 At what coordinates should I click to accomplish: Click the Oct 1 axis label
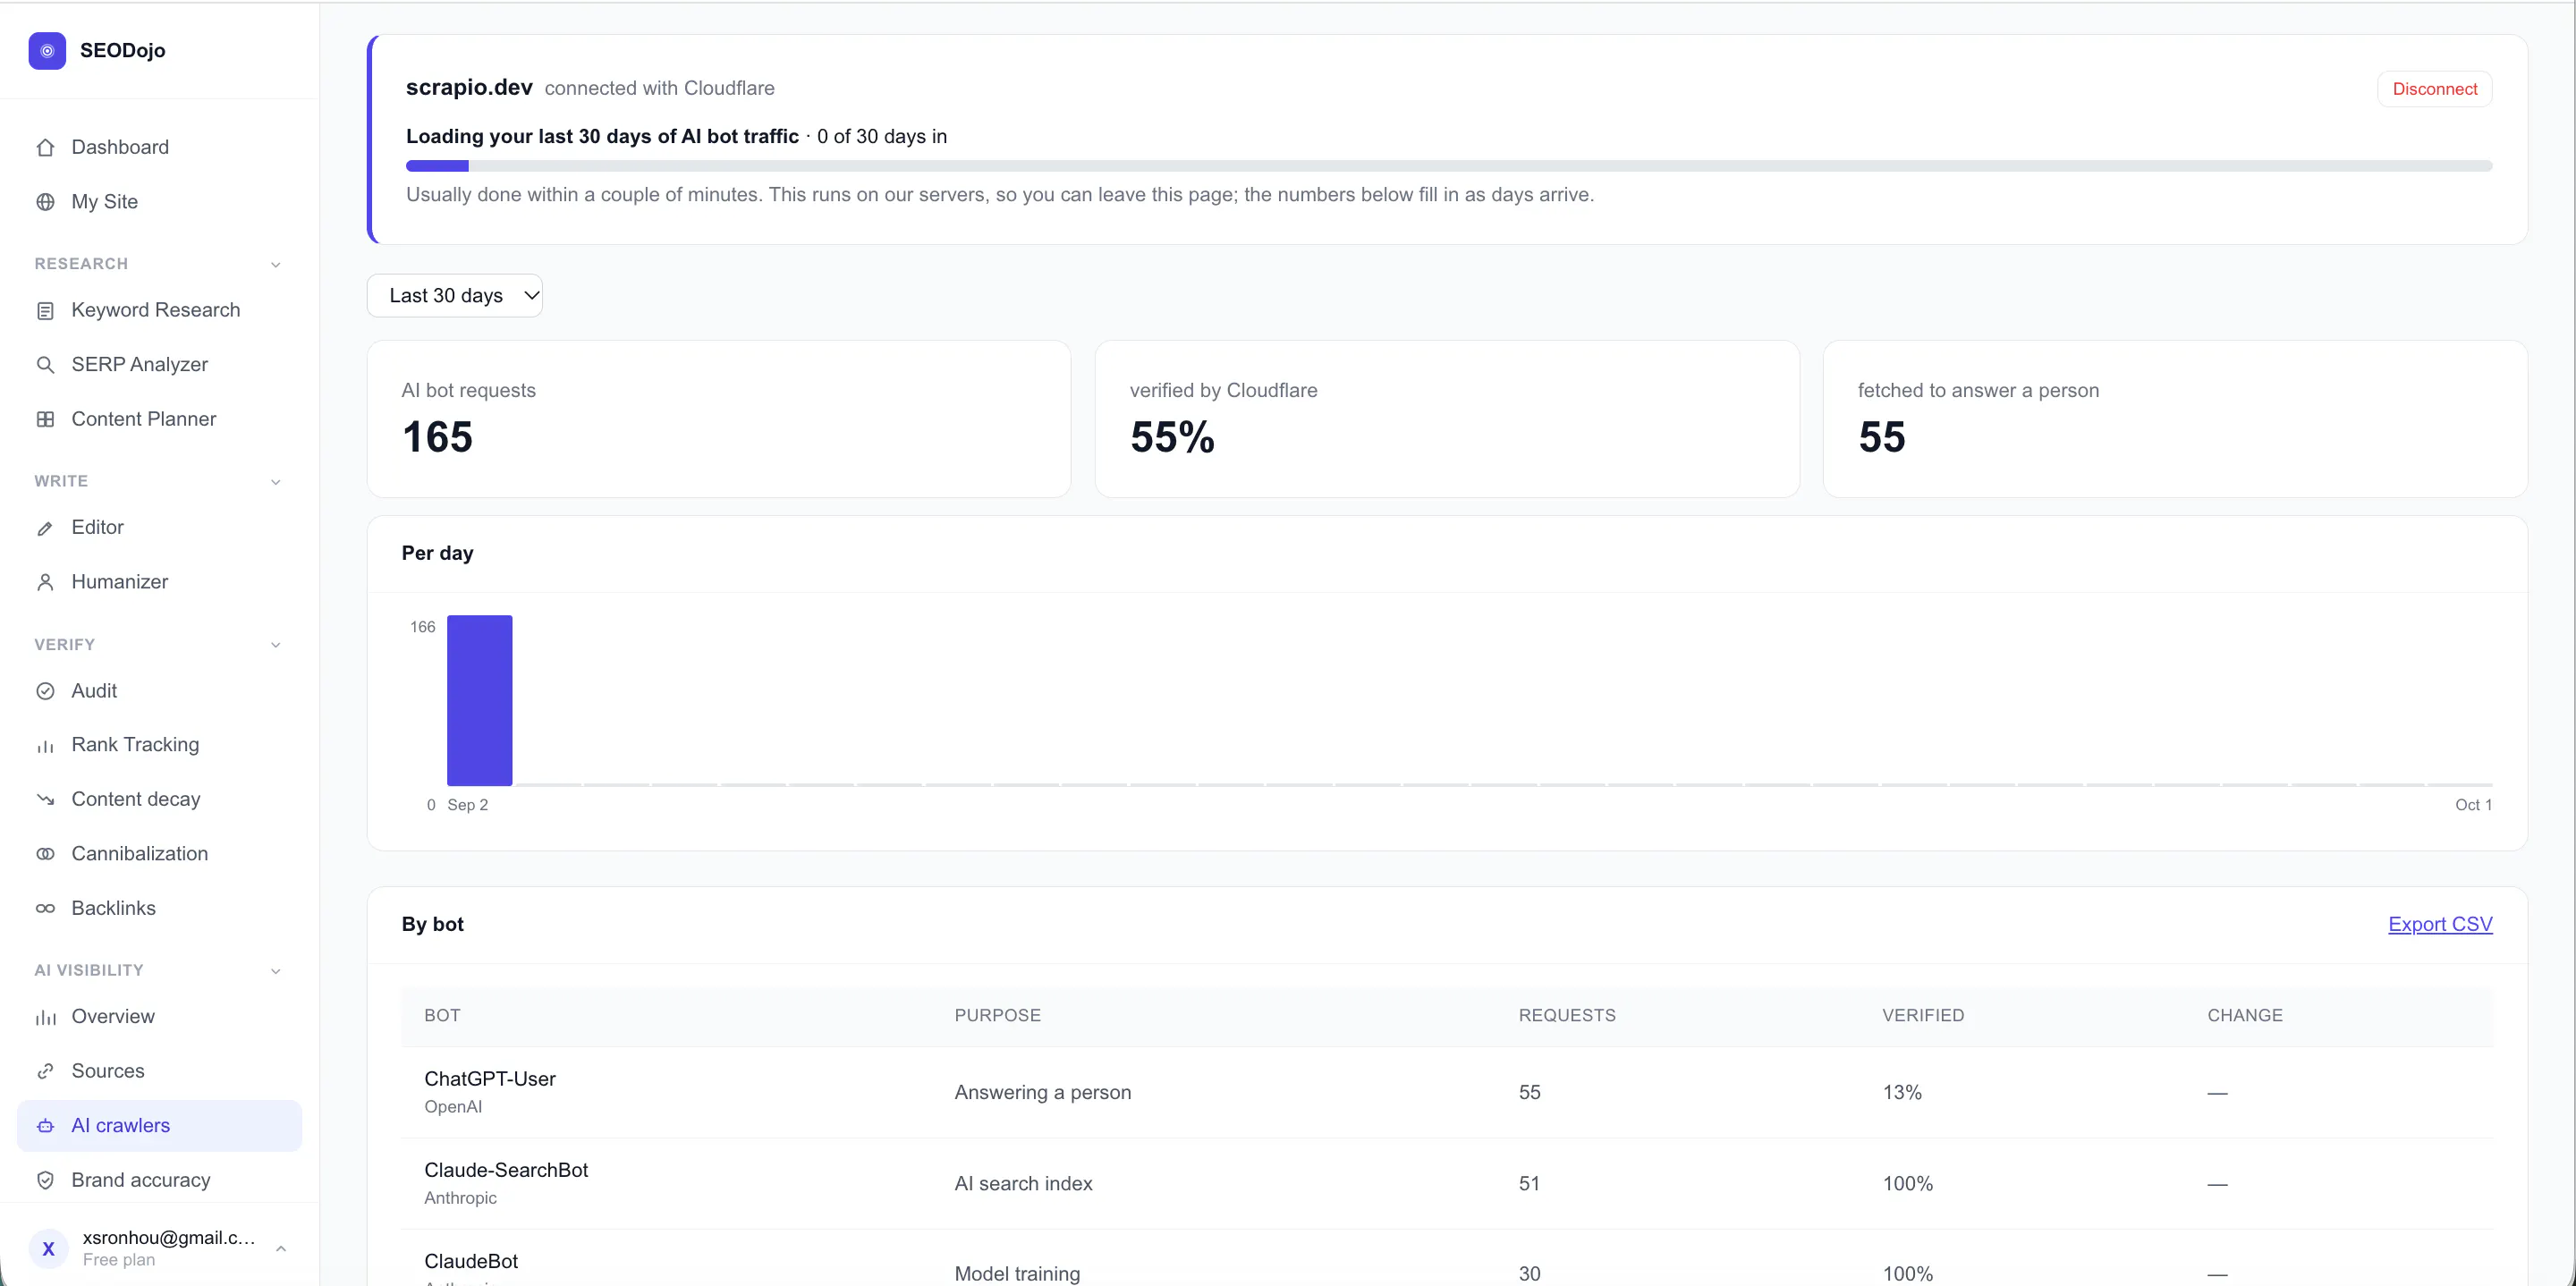pos(2473,805)
